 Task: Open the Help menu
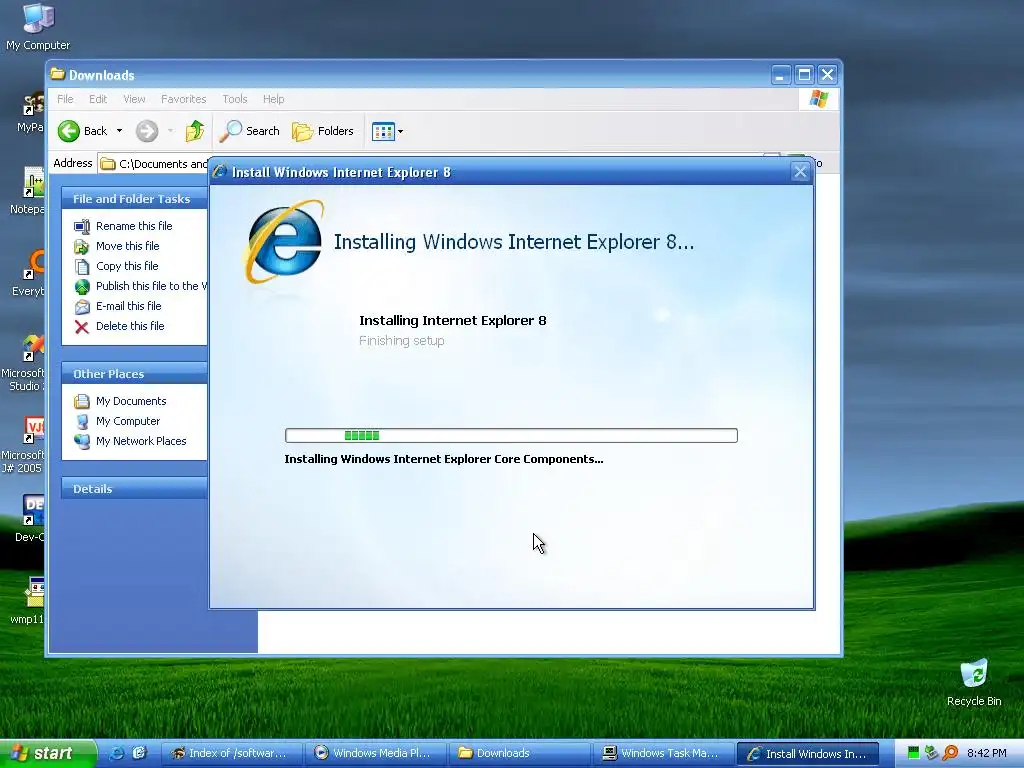click(274, 99)
